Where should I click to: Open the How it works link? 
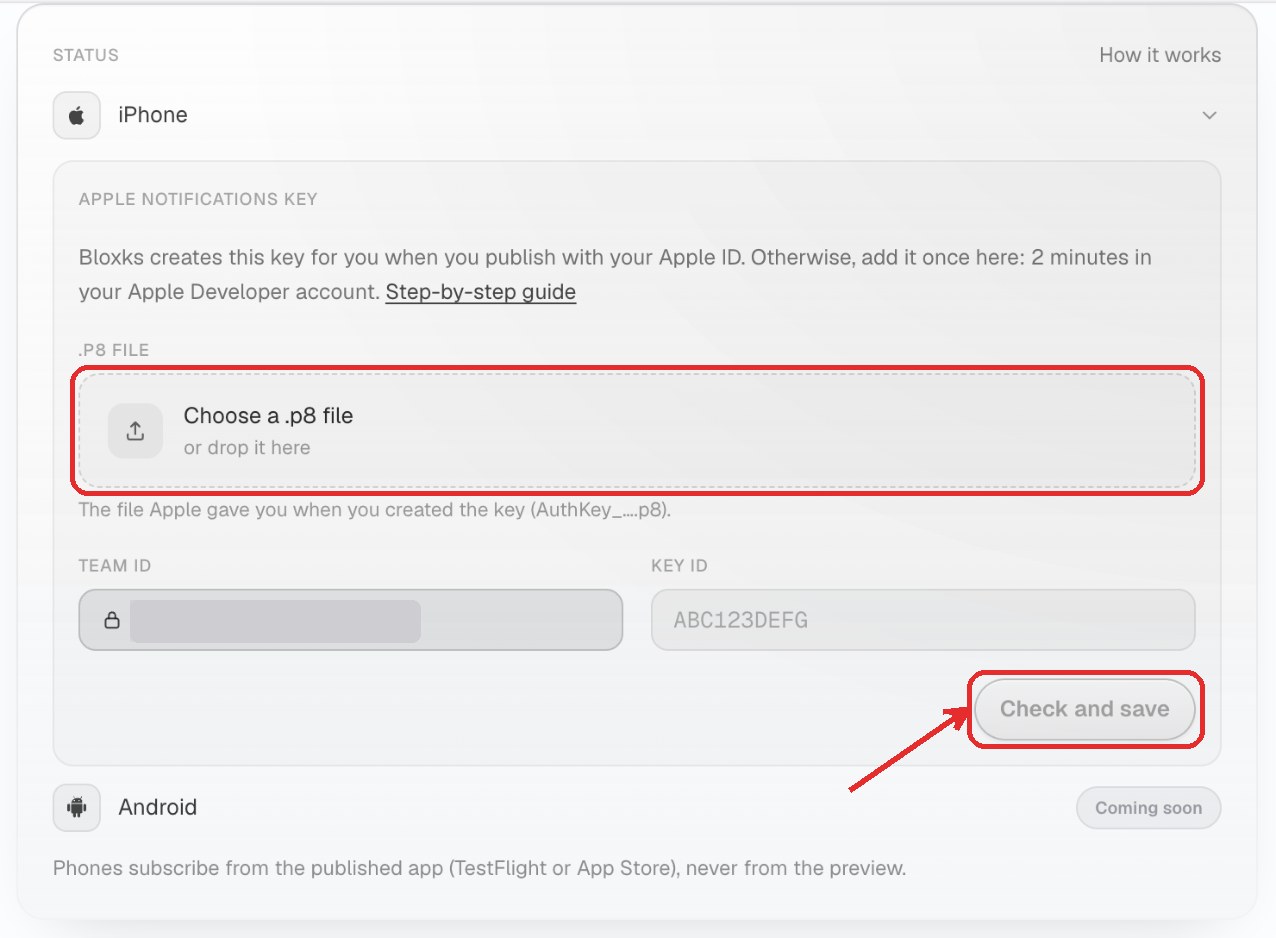point(1160,55)
